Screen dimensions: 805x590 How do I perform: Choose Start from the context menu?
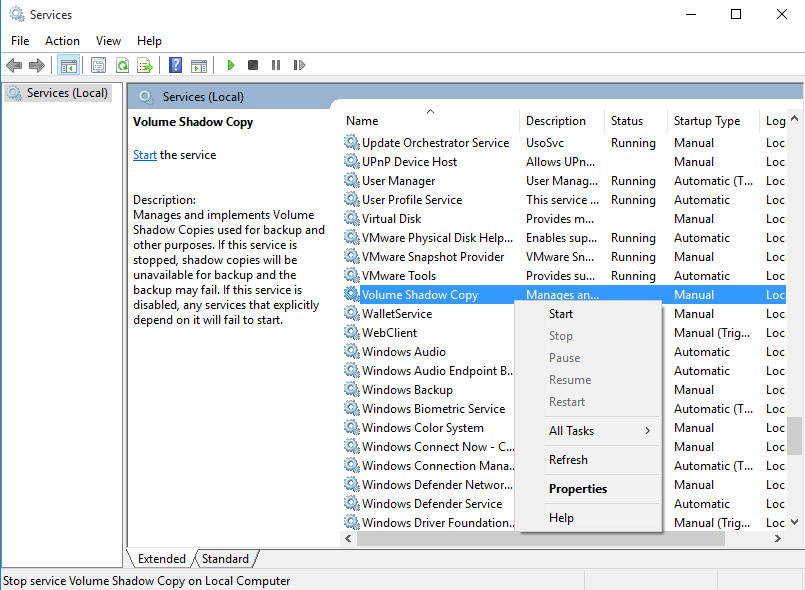coord(561,314)
